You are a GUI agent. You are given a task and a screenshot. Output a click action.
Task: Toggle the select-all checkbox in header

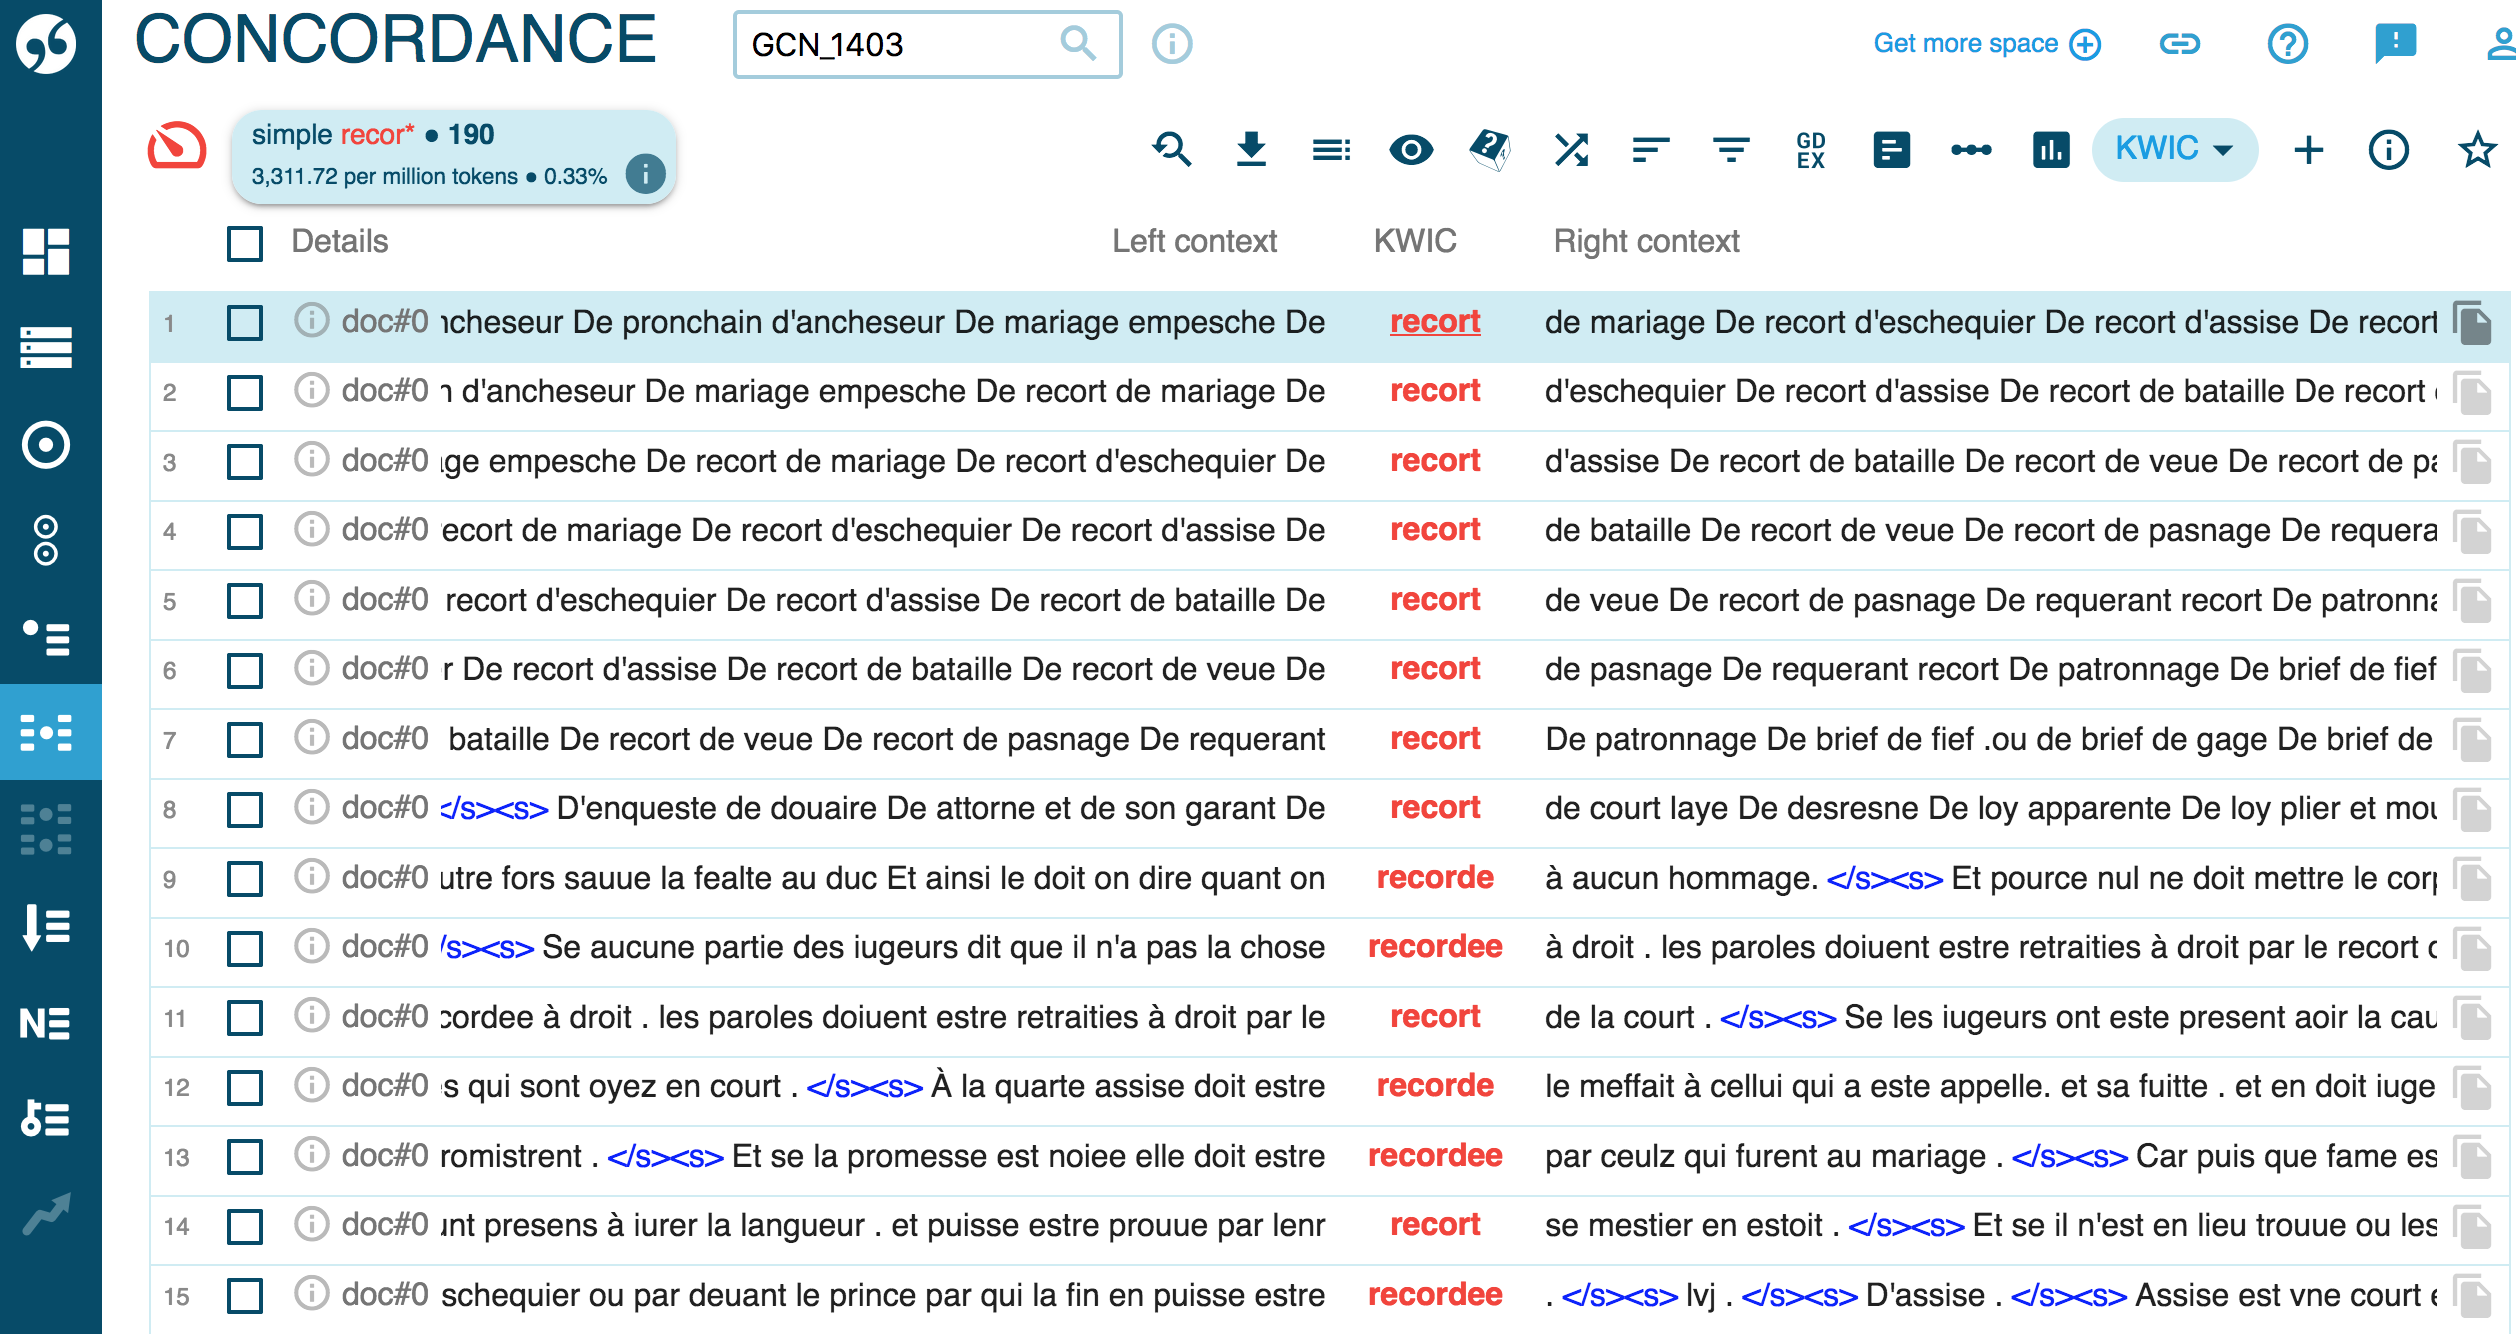245,243
